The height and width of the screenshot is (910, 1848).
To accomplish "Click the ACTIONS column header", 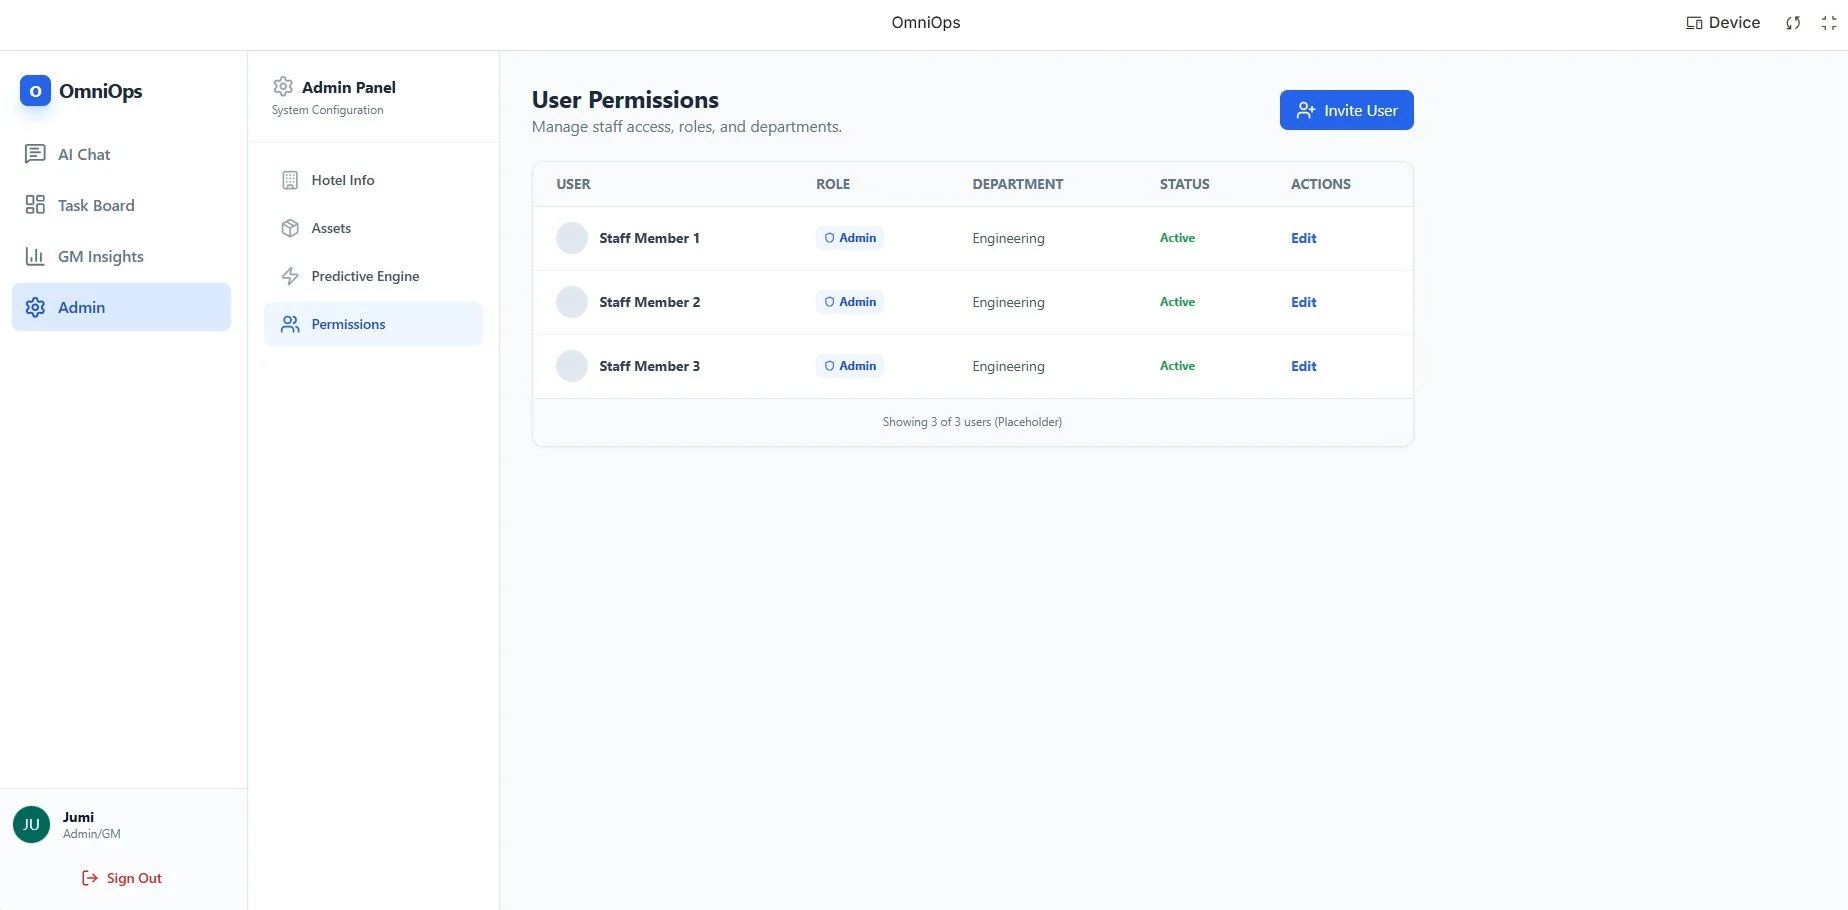I will (x=1320, y=184).
